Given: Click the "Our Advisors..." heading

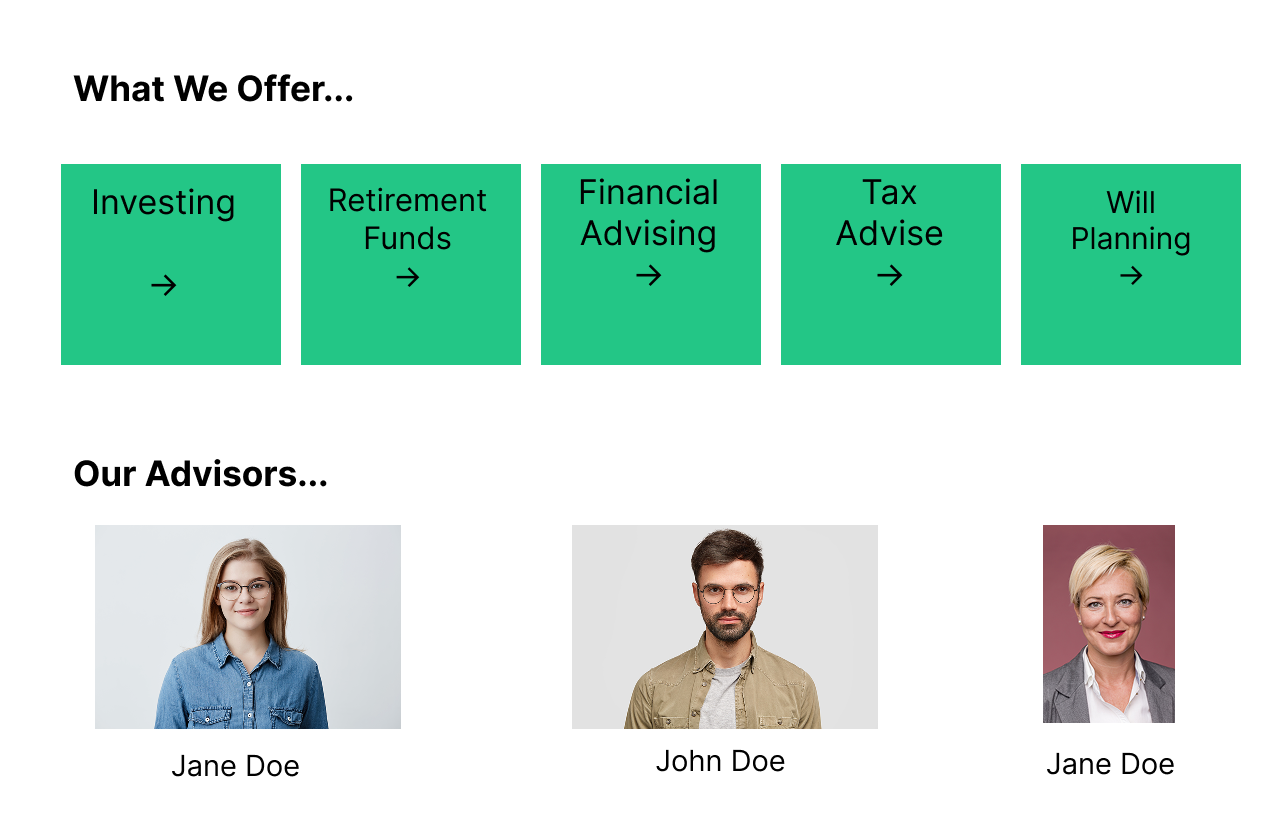Looking at the screenshot, I should pyautogui.click(x=201, y=473).
